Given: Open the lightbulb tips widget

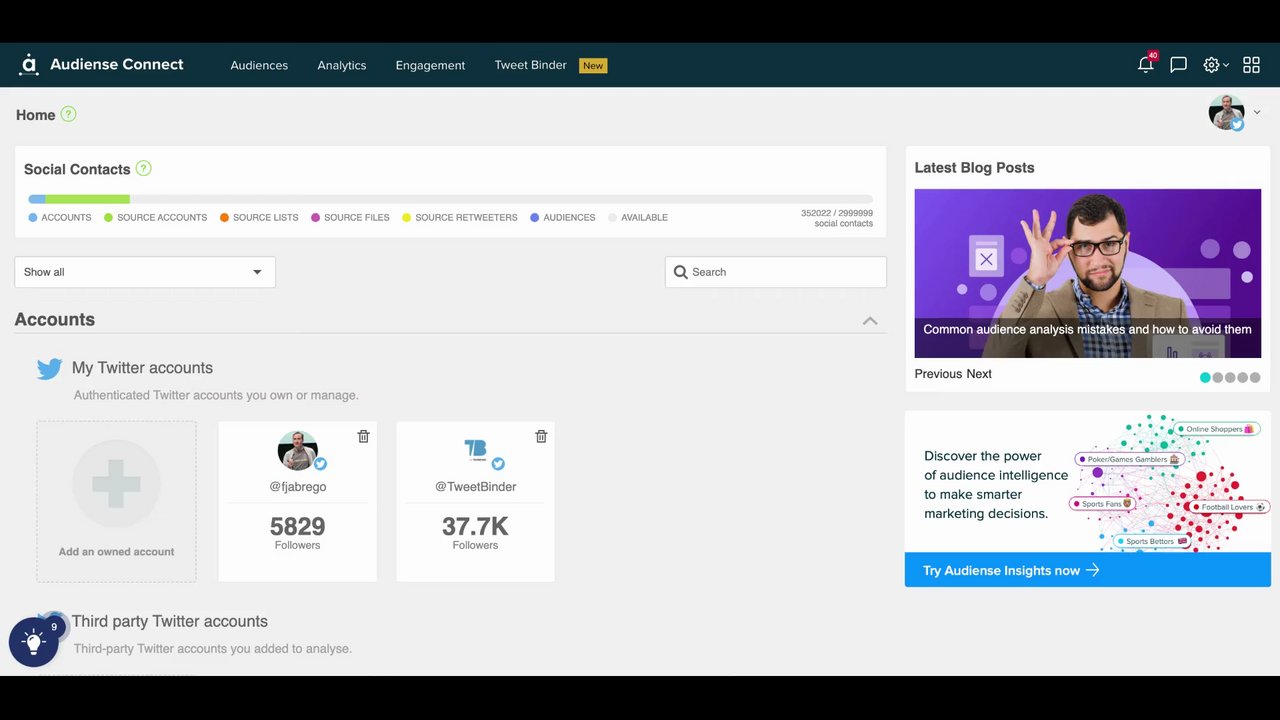Looking at the screenshot, I should coord(33,642).
